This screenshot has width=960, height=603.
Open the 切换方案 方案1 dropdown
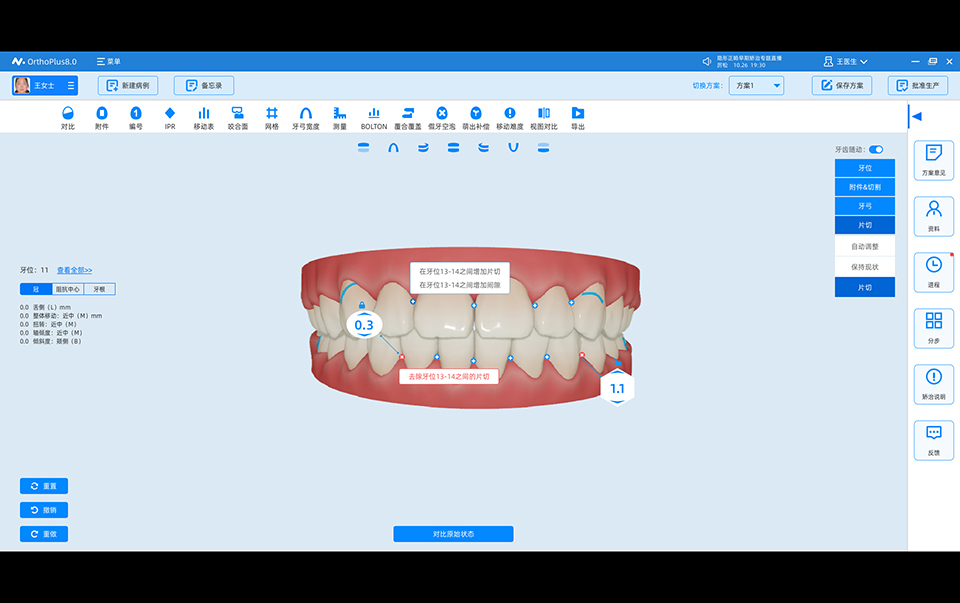(756, 86)
